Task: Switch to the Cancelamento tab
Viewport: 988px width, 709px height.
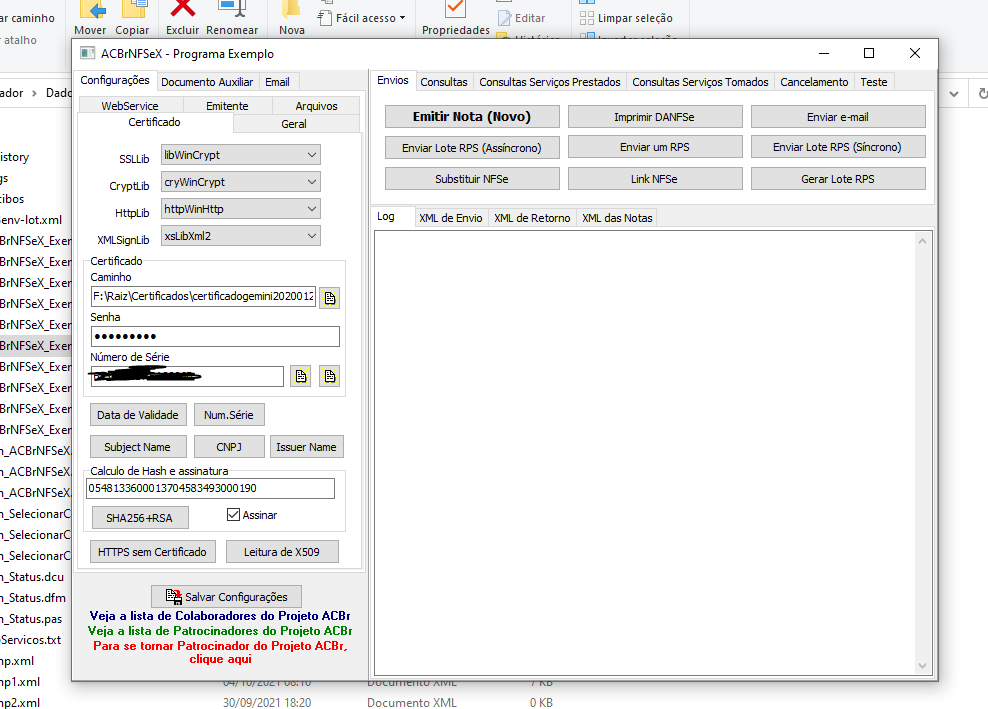Action: [x=814, y=82]
